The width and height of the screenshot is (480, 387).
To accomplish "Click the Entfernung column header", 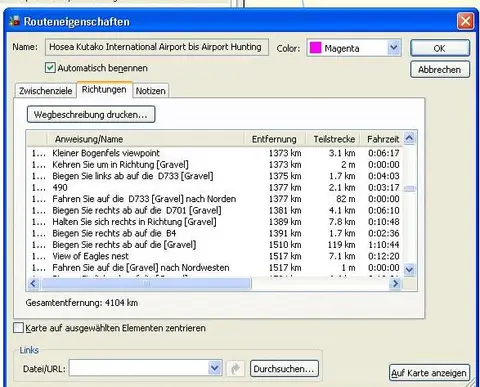I will (x=275, y=139).
